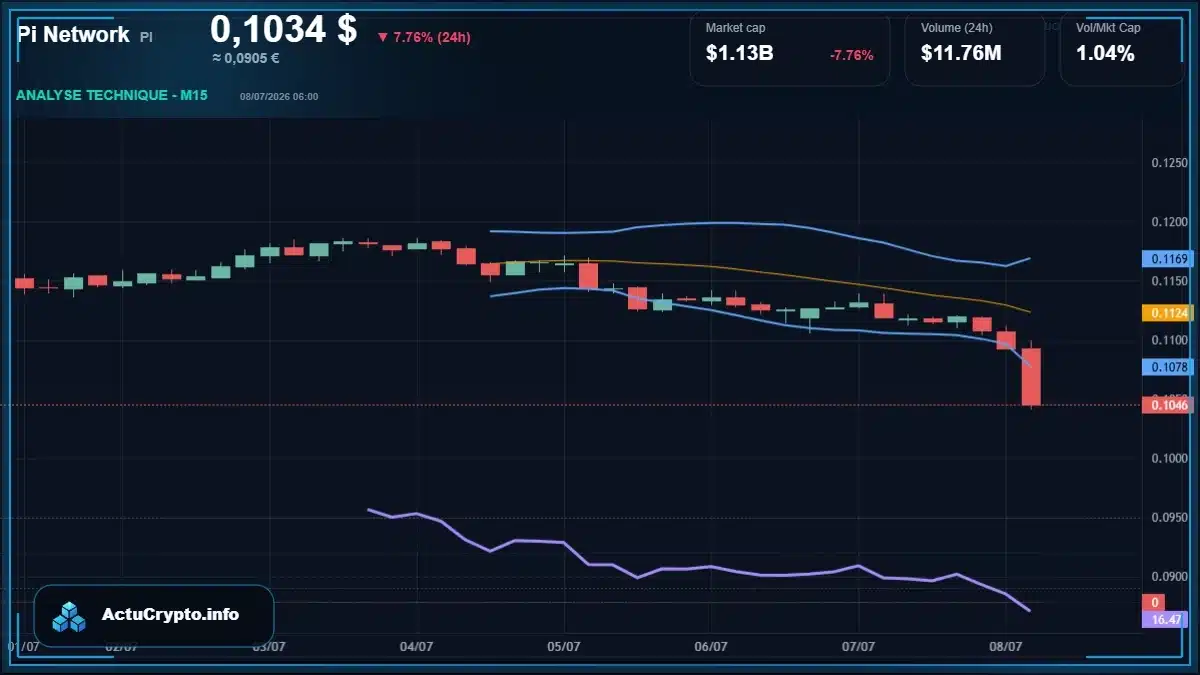Image resolution: width=1200 pixels, height=675 pixels.
Task: Open the Market cap $1.13B card
Action: 790,48
